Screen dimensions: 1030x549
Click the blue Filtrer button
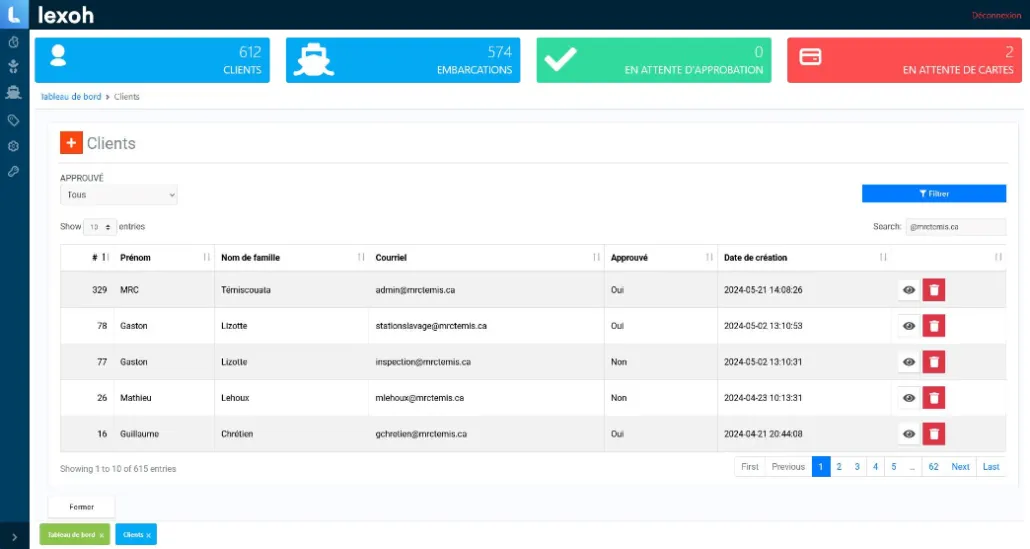[x=933, y=194]
